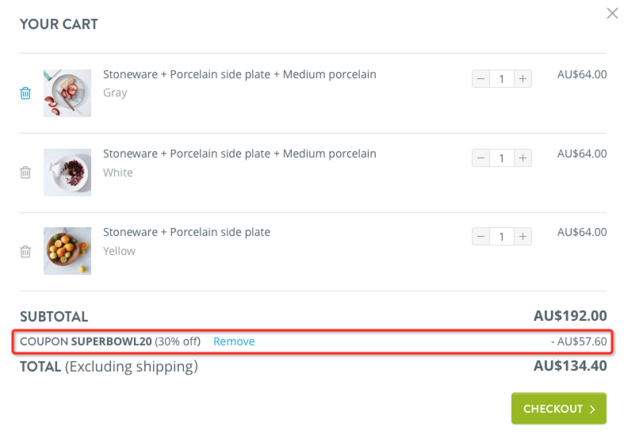Reduce Yellow side plate quantity with minus
The height and width of the screenshot is (436, 638).
click(x=481, y=237)
